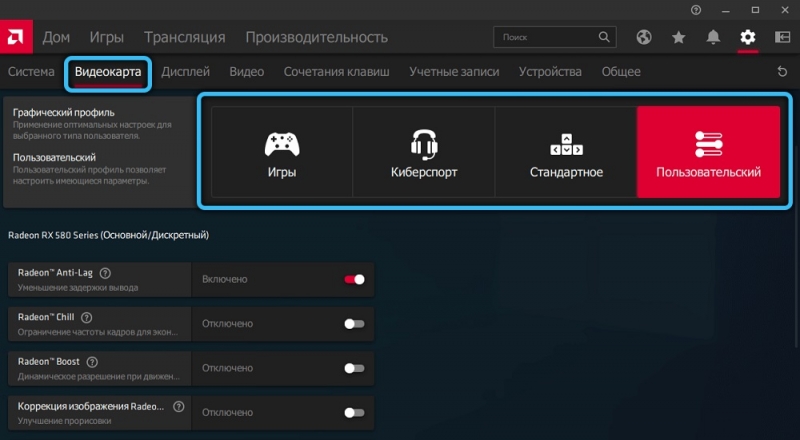Open the Дом tab

tap(56, 37)
